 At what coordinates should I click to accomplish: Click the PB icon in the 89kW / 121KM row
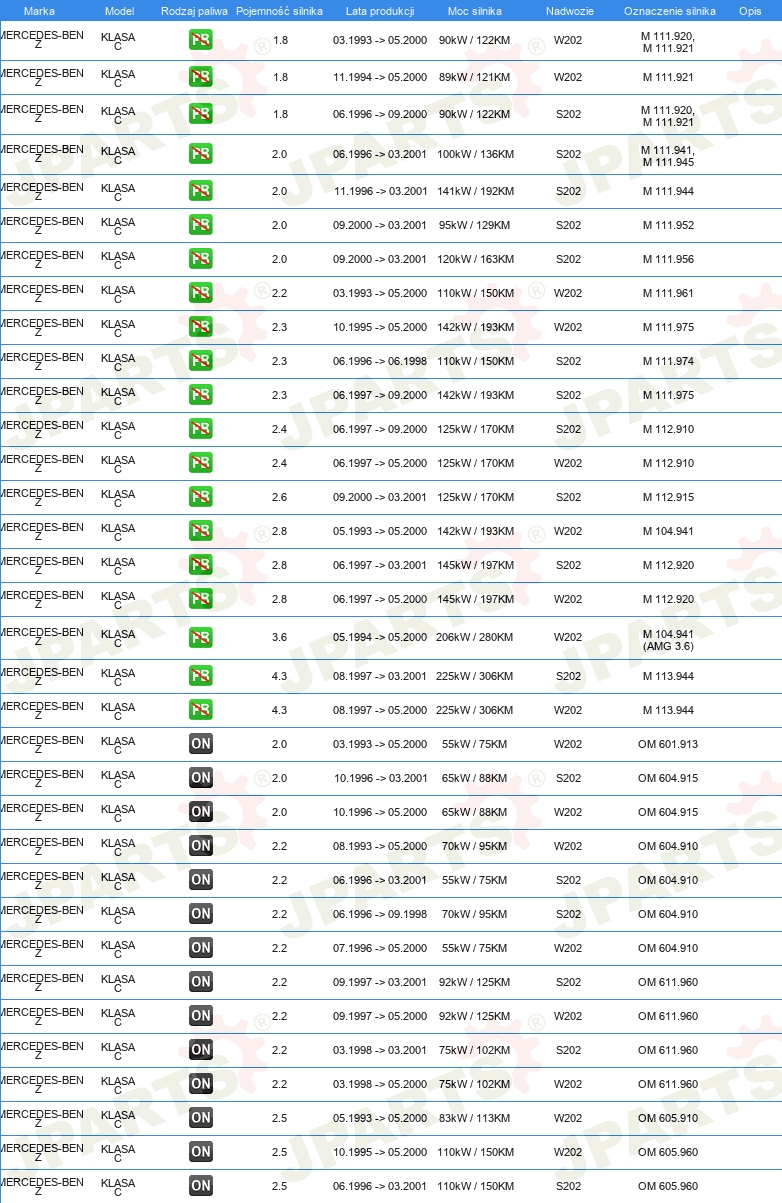[201, 77]
